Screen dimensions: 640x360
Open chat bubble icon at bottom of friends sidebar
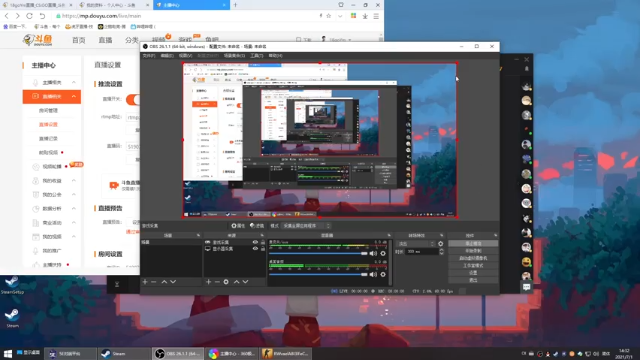(527, 287)
